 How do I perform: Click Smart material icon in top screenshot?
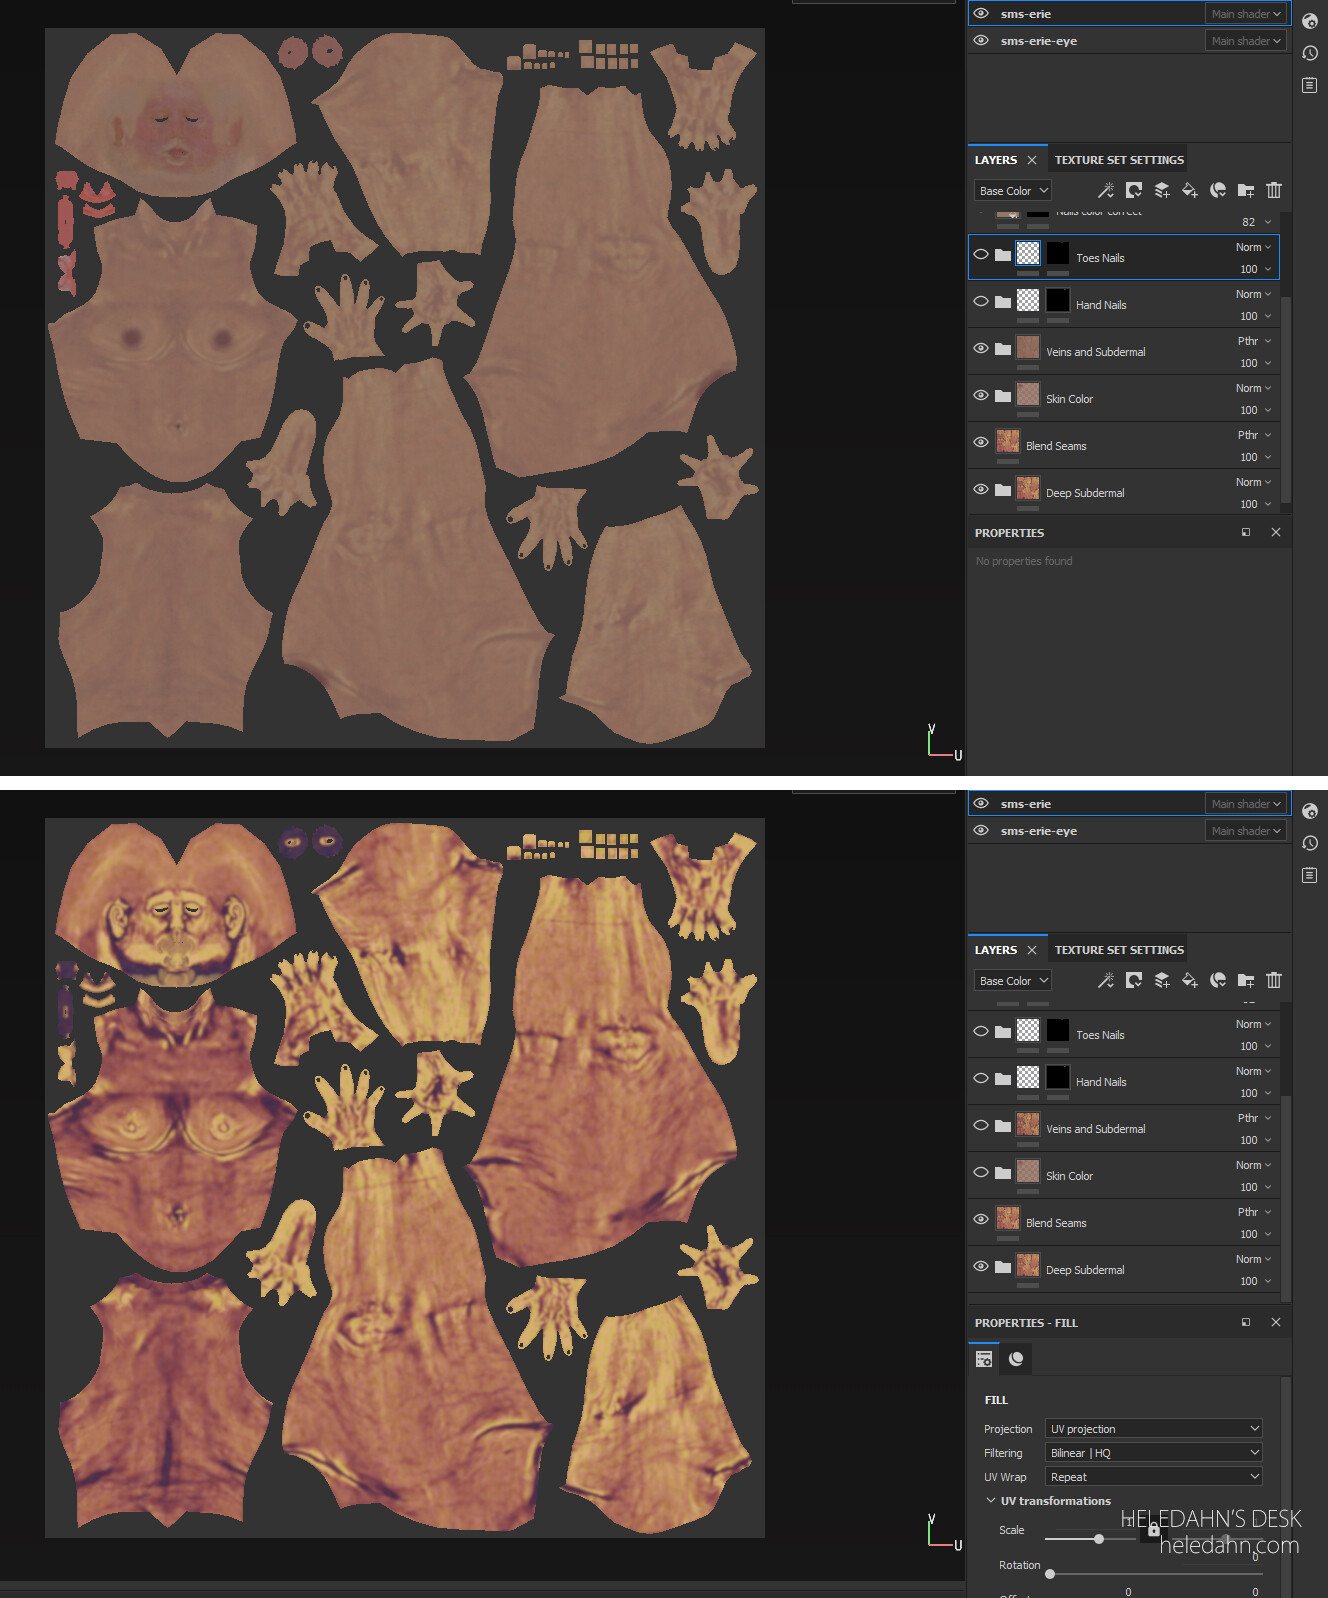tap(1217, 190)
